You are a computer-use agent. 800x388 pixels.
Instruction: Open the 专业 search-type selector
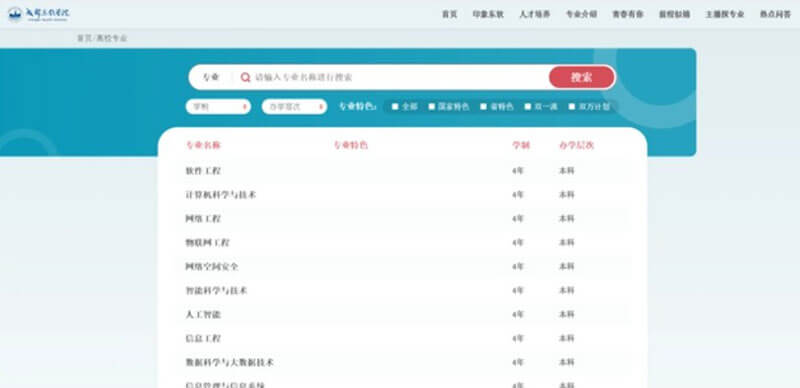coord(211,78)
